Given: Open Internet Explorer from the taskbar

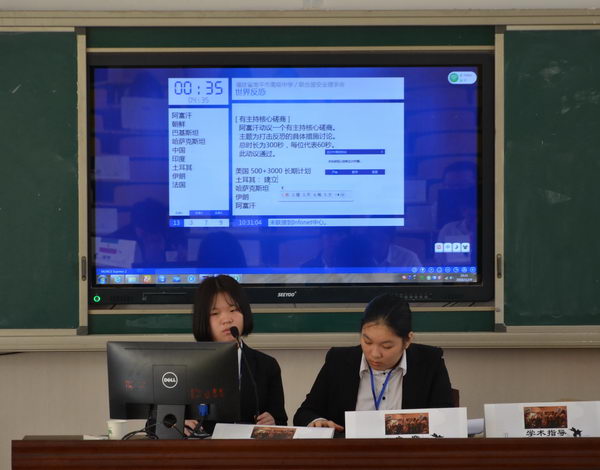Looking at the screenshot, I should pyautogui.click(x=117, y=279).
